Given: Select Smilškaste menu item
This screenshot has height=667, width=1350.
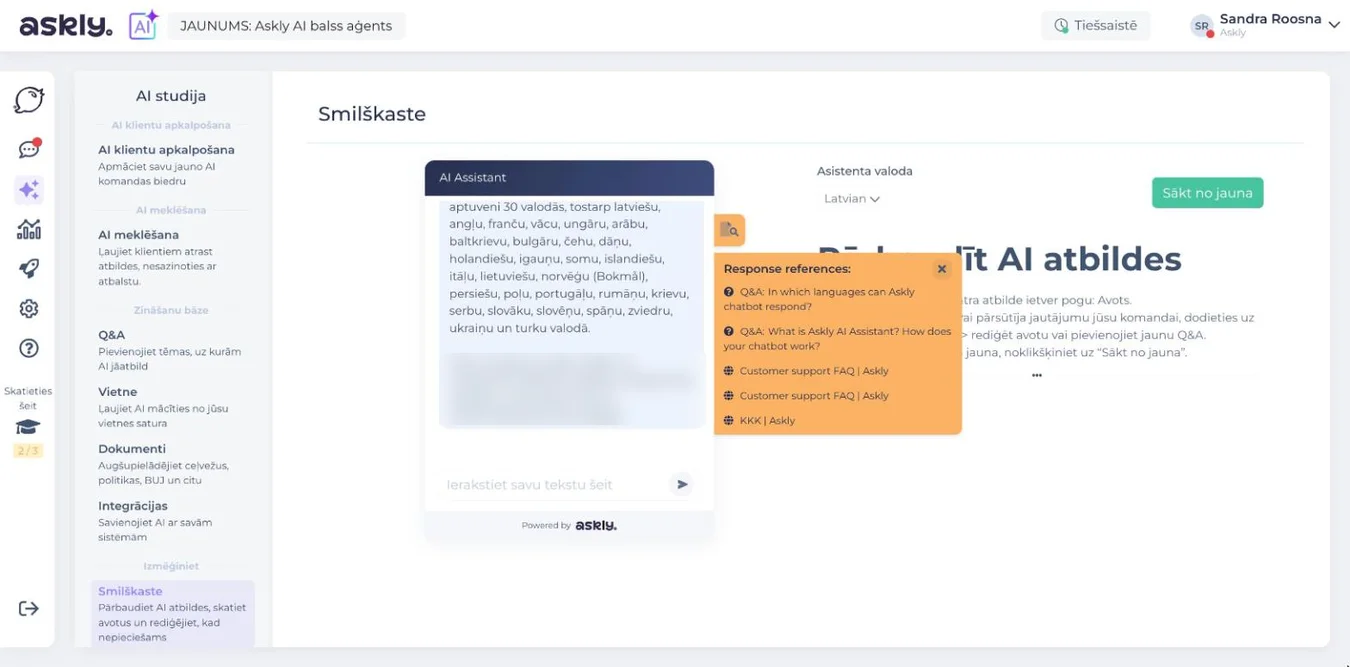Looking at the screenshot, I should pos(172,614).
